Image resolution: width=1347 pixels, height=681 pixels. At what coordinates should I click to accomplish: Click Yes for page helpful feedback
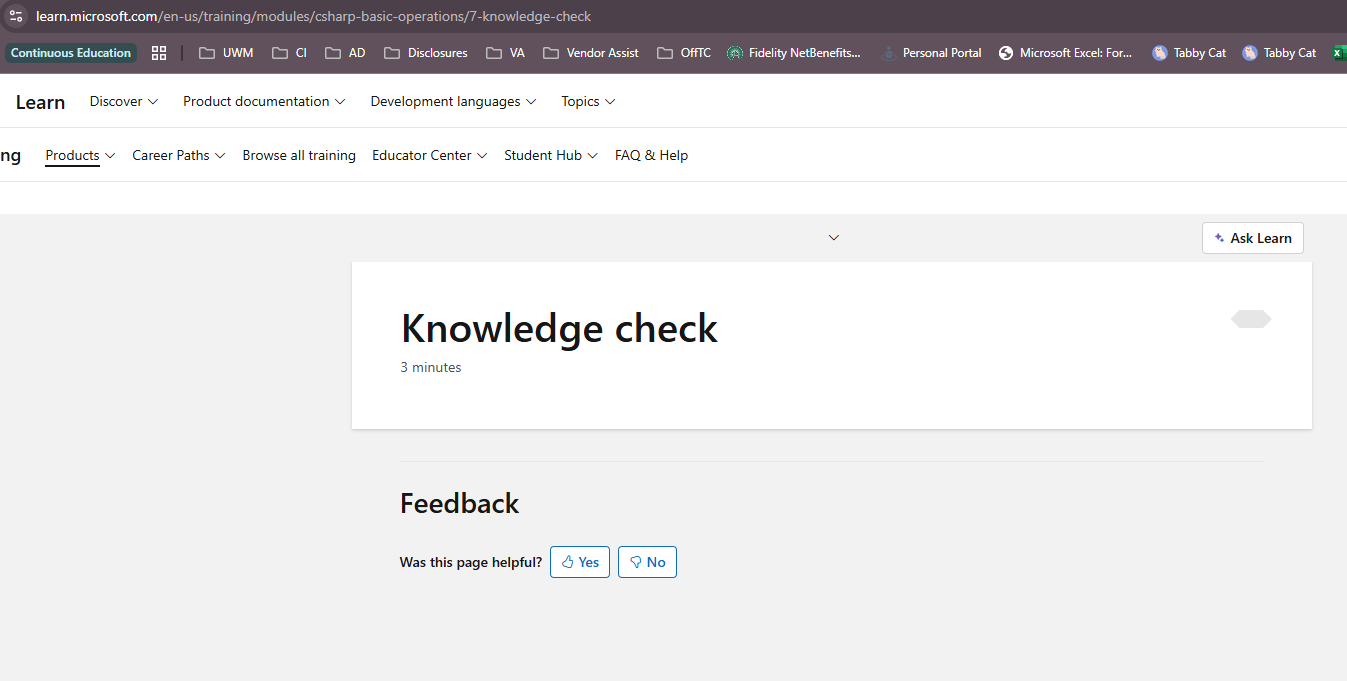pyautogui.click(x=580, y=562)
